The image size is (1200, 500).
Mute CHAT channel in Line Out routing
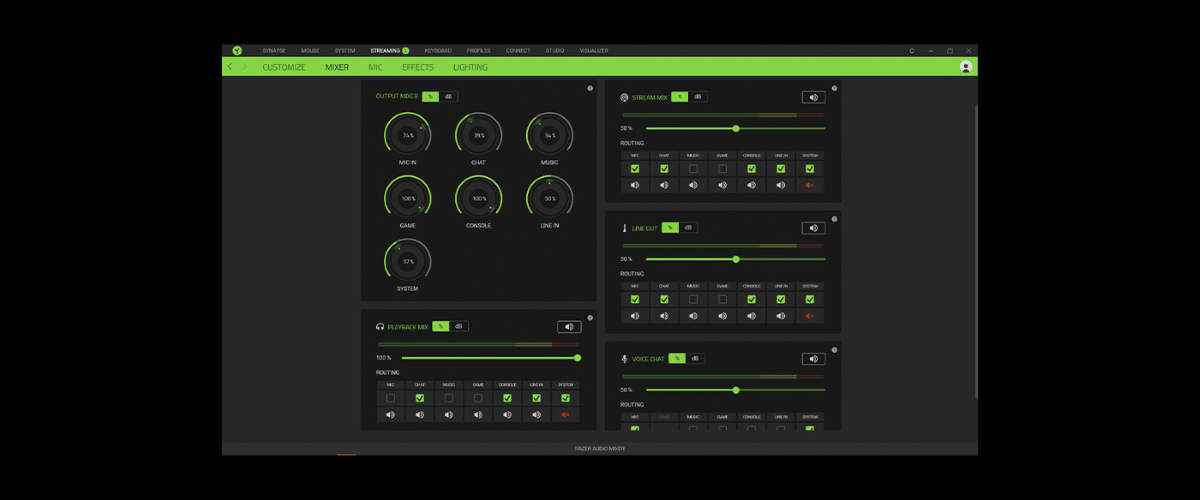[x=663, y=316]
